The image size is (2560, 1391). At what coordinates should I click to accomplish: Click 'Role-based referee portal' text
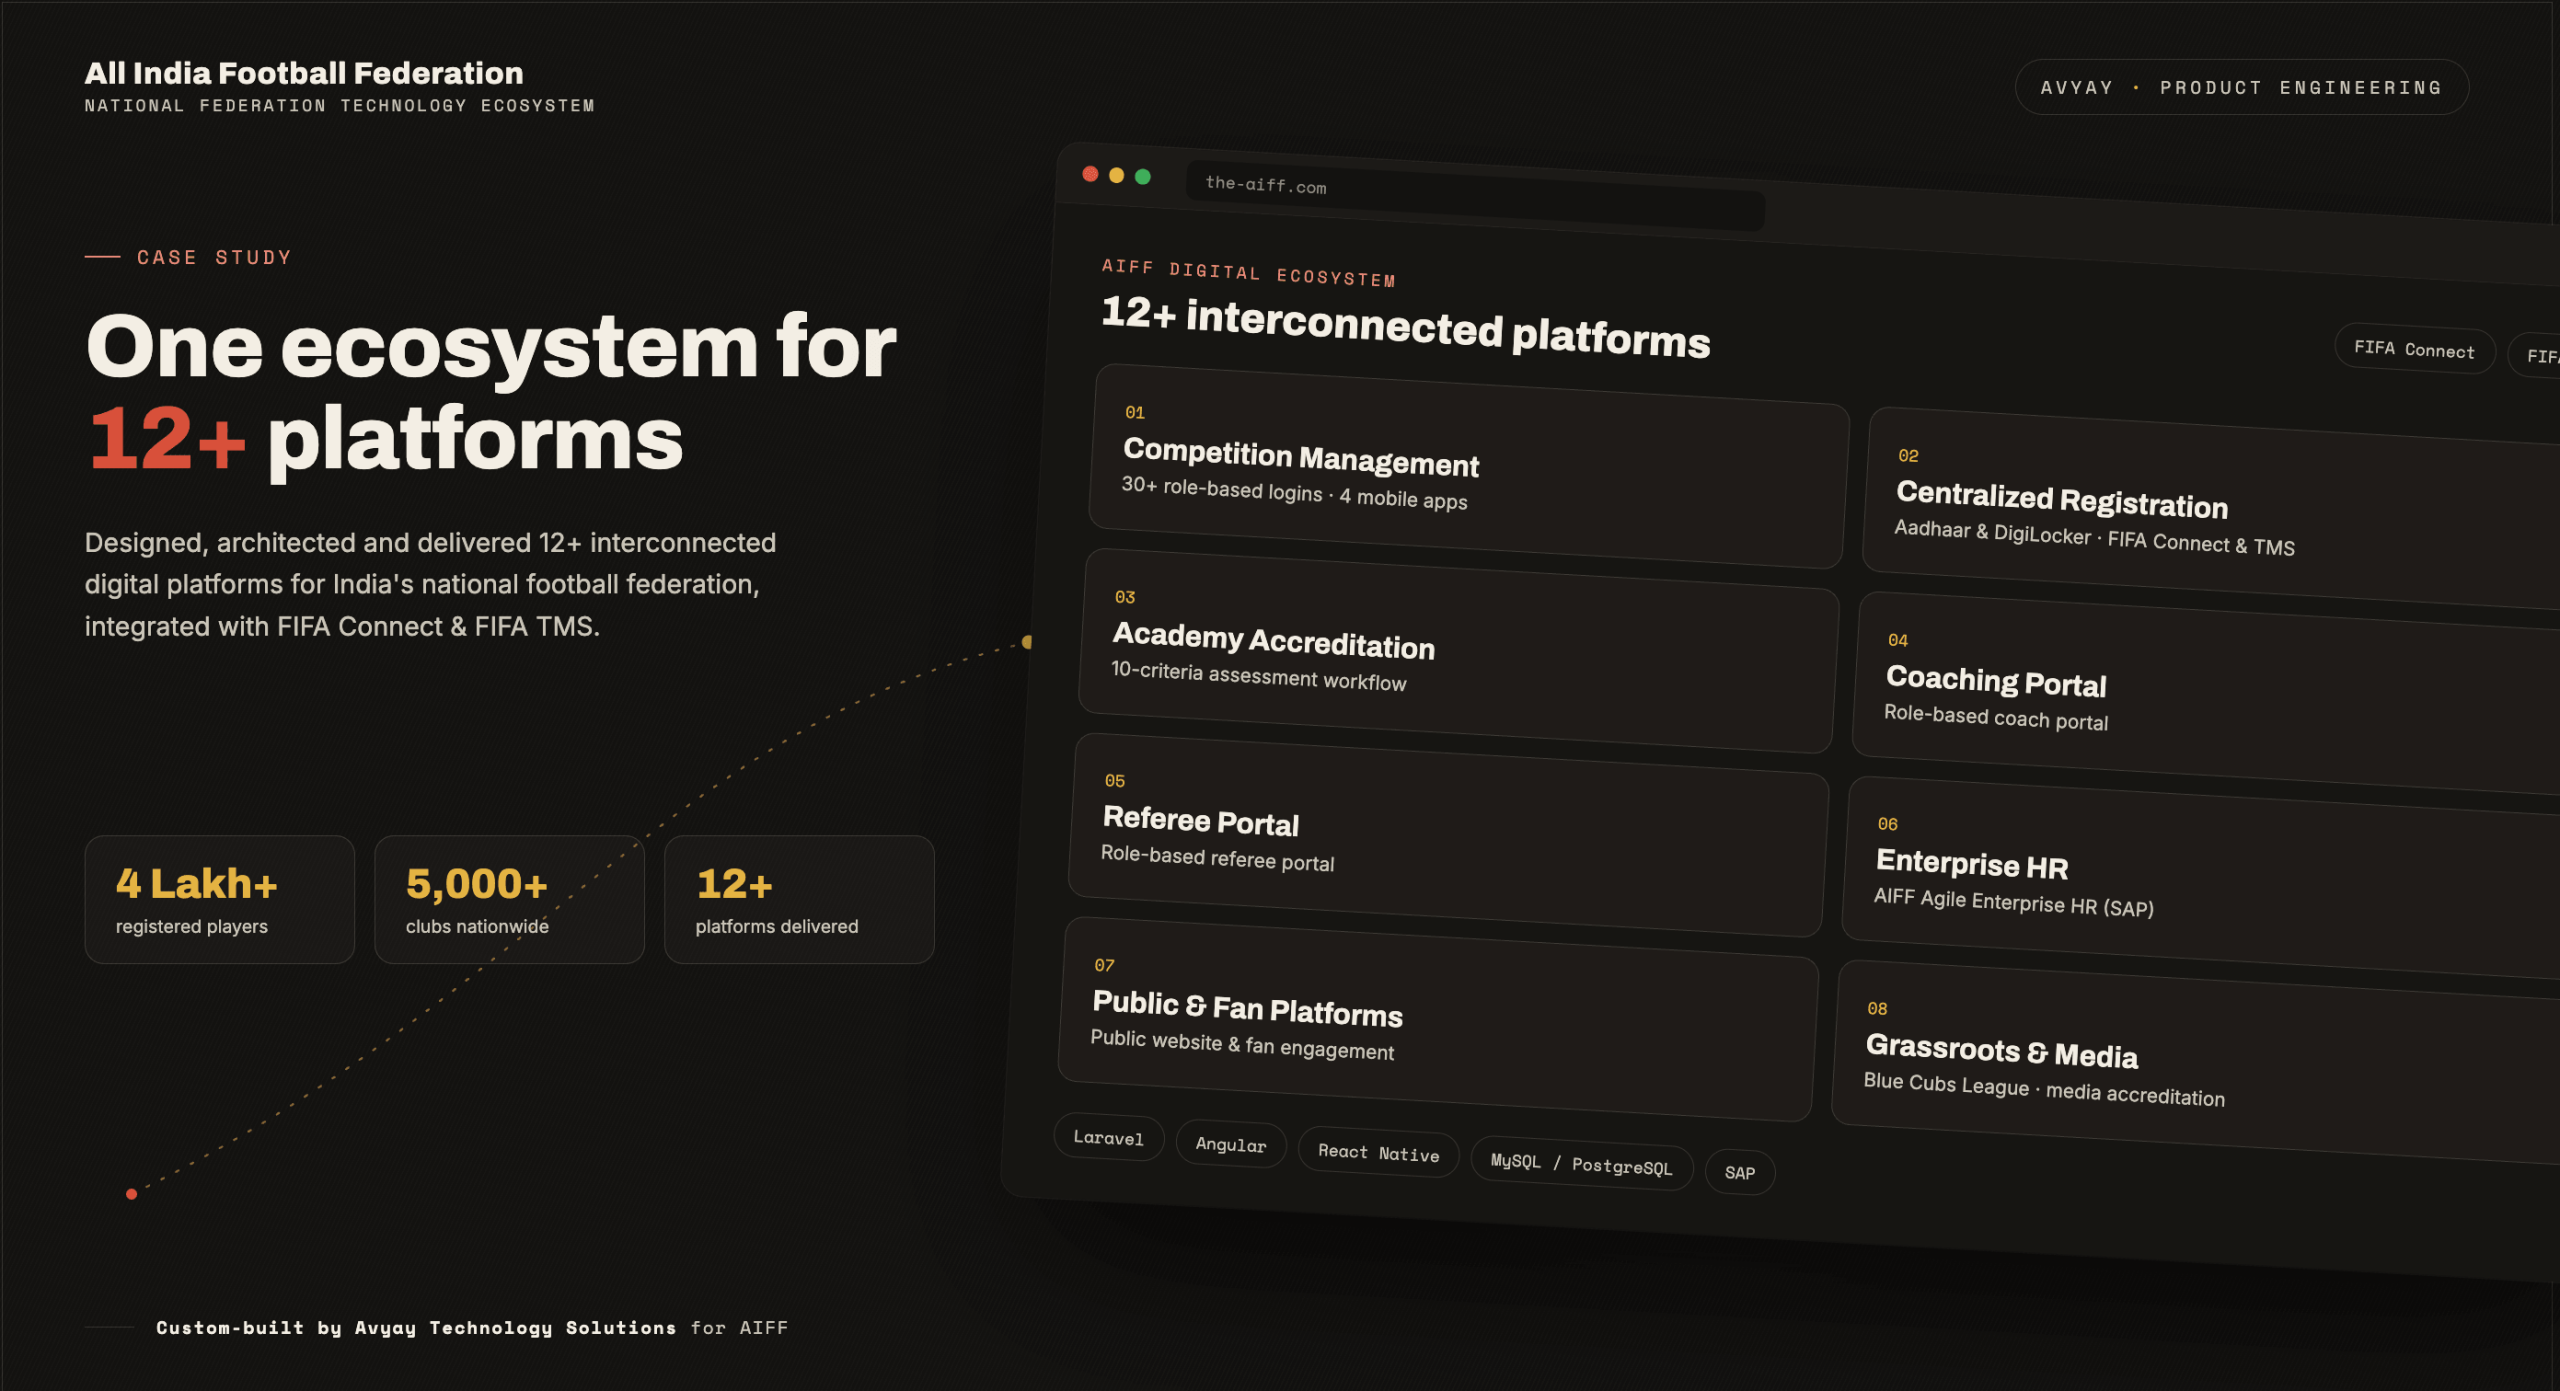[1217, 858]
